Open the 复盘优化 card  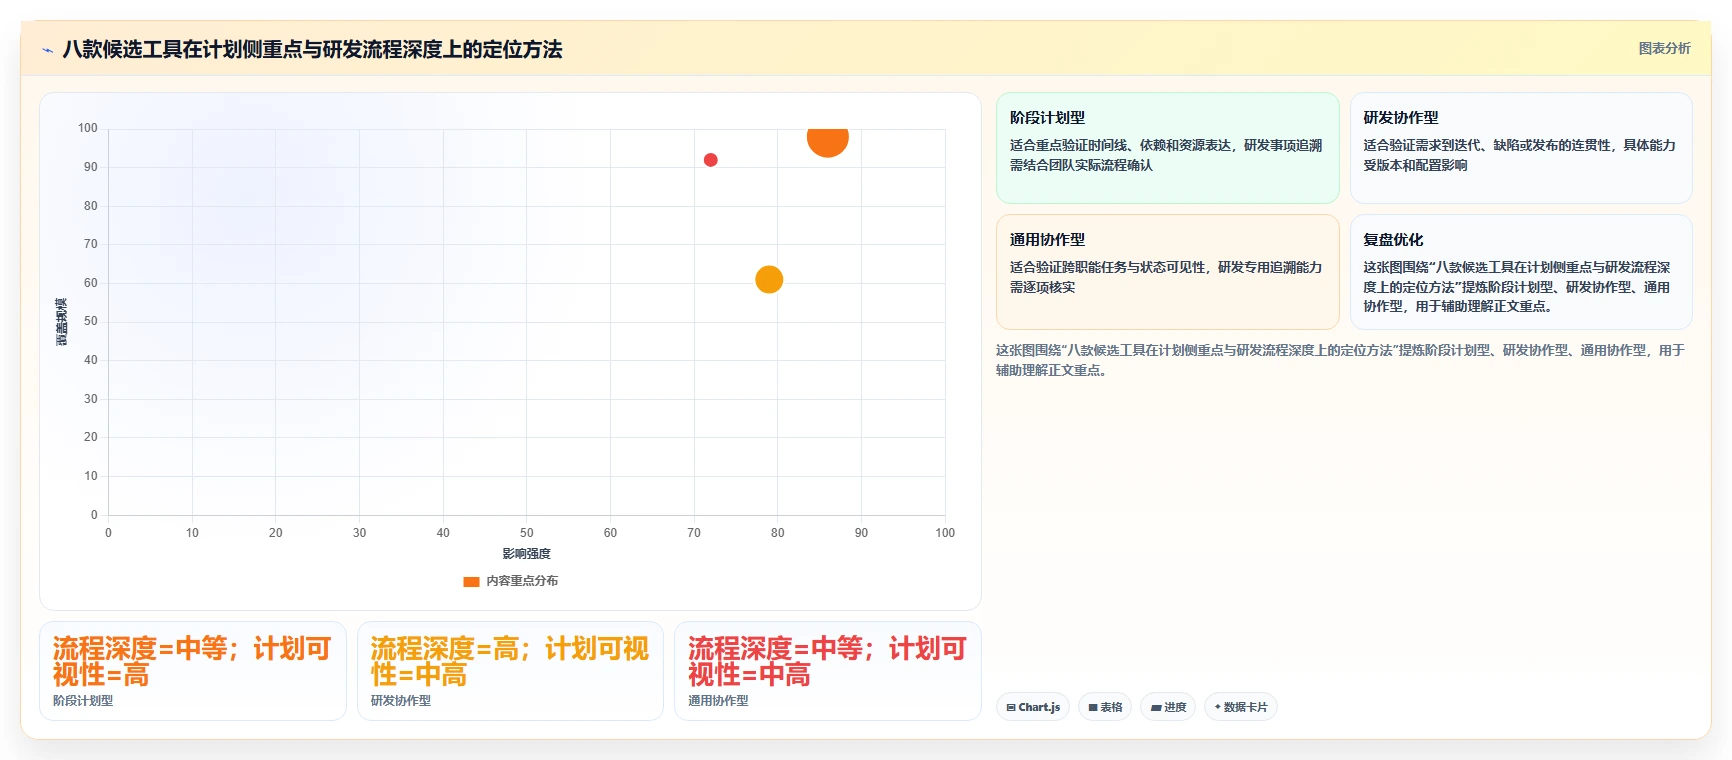tap(1521, 272)
